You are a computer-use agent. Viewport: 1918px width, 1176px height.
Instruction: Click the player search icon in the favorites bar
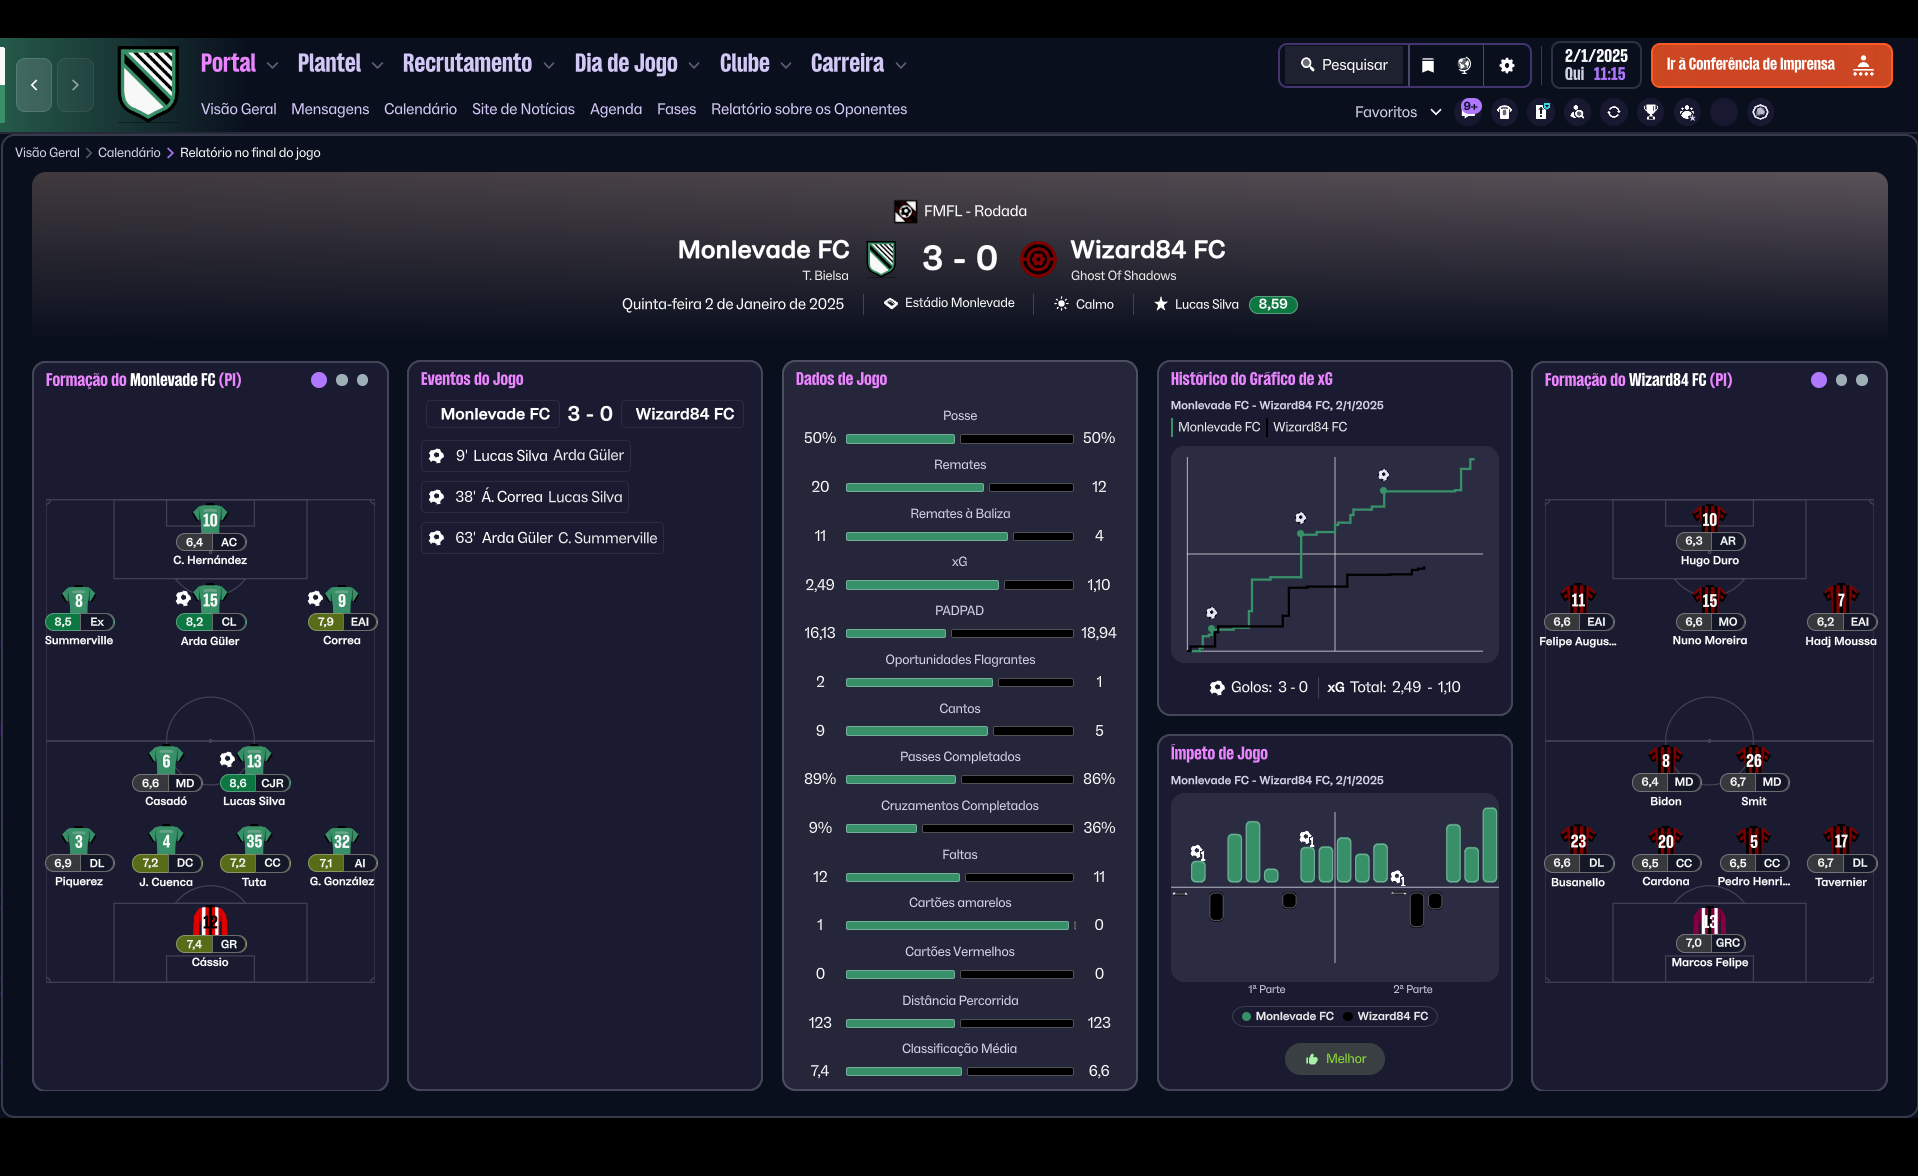pos(1577,112)
